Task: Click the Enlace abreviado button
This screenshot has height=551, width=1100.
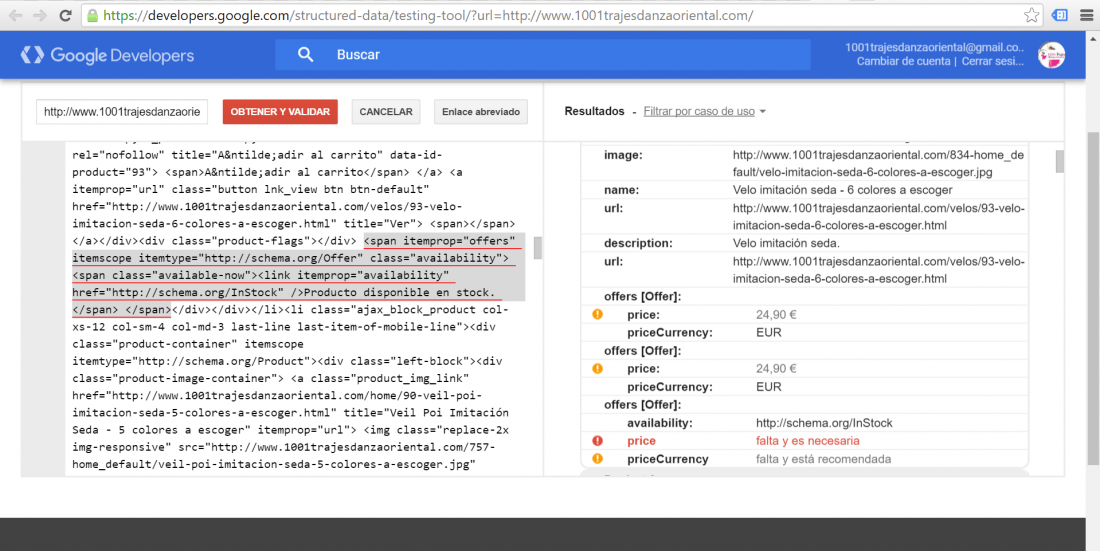Action: [x=481, y=112]
